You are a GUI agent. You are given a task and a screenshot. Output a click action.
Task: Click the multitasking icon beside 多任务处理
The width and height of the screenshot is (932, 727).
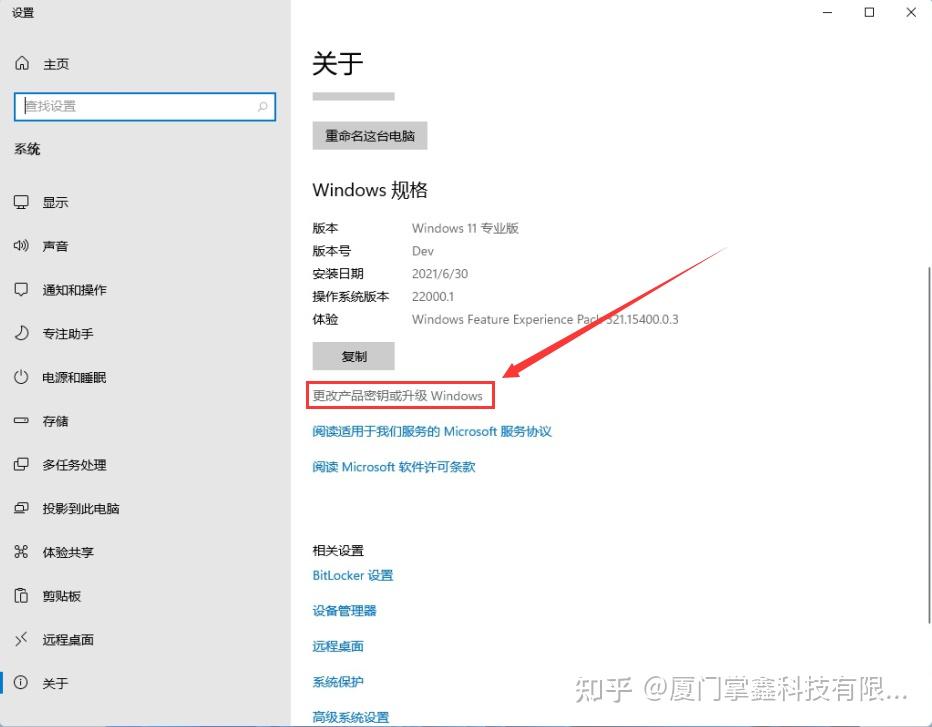click(21, 464)
